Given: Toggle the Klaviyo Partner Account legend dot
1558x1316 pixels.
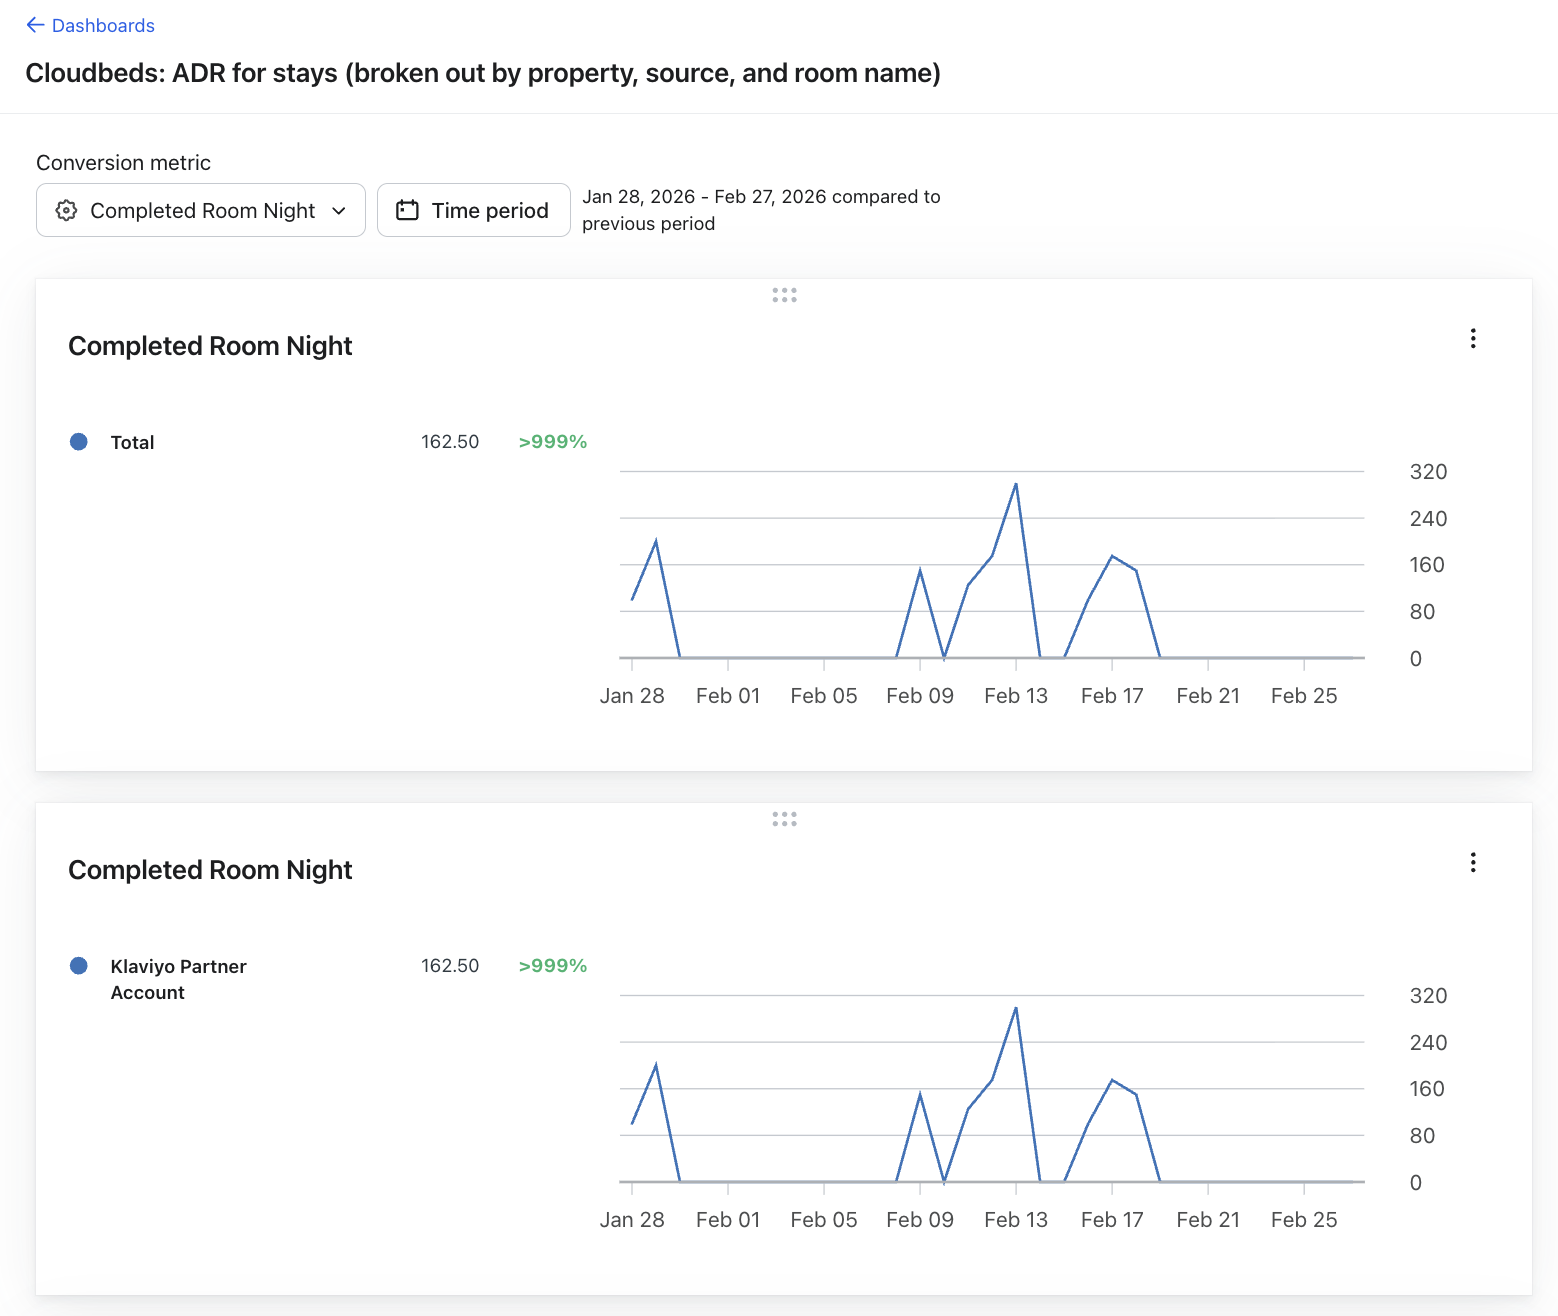Looking at the screenshot, I should (x=79, y=966).
